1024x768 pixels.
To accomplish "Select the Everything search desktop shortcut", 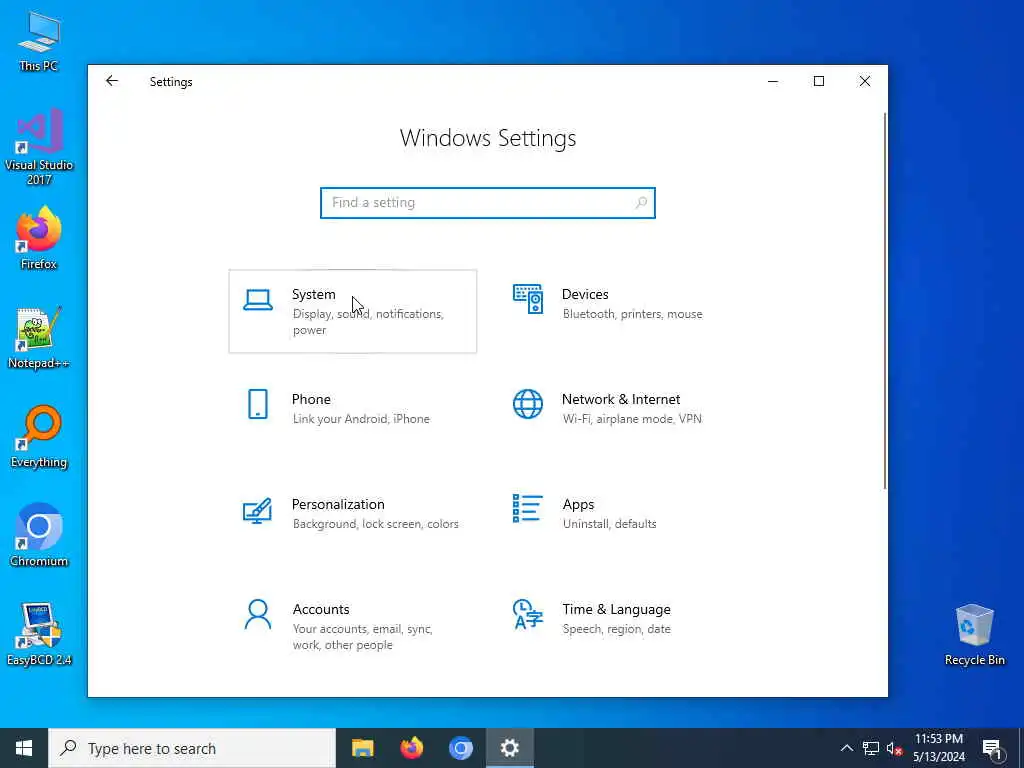I will 39,436.
